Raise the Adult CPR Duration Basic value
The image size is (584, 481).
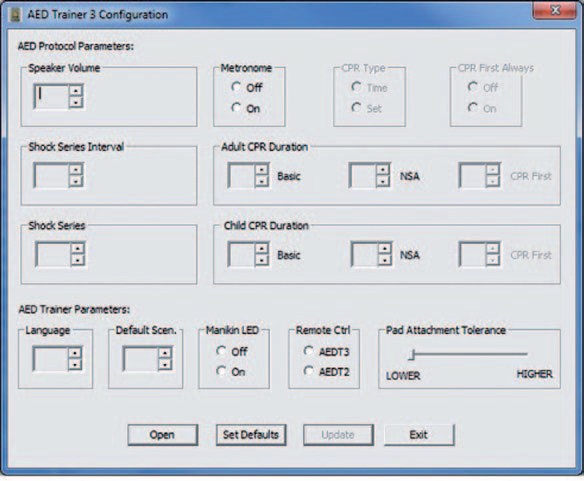261,170
